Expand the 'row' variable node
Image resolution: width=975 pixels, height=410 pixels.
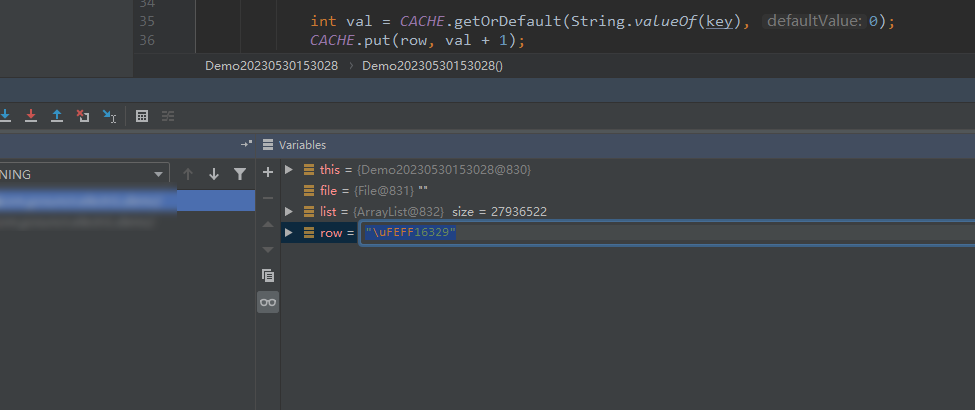point(290,233)
